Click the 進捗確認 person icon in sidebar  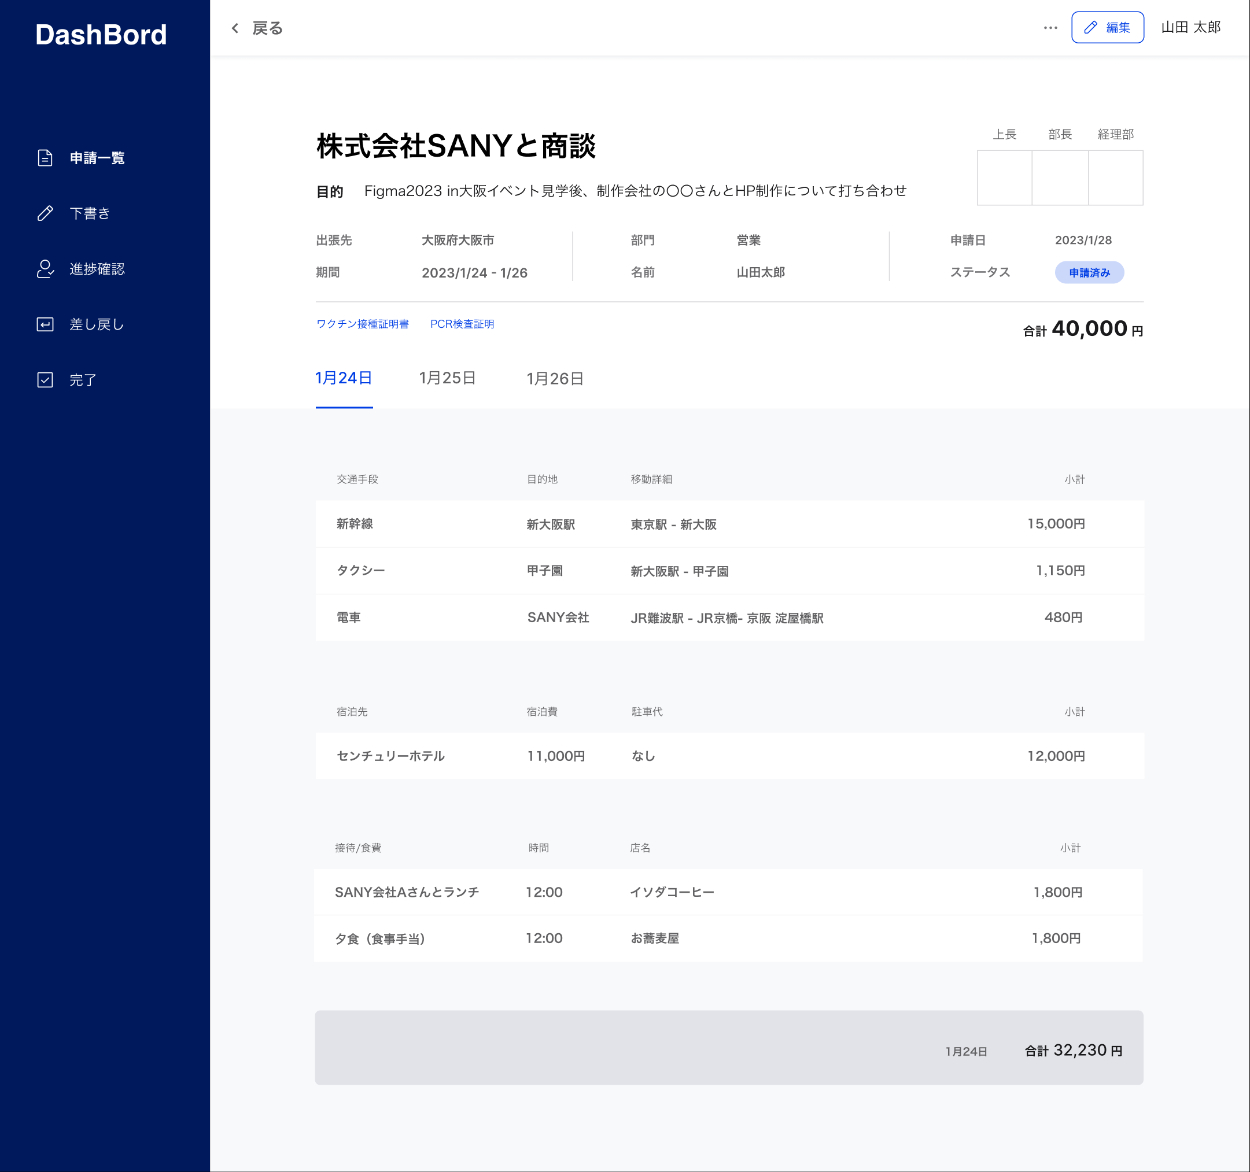[45, 269]
